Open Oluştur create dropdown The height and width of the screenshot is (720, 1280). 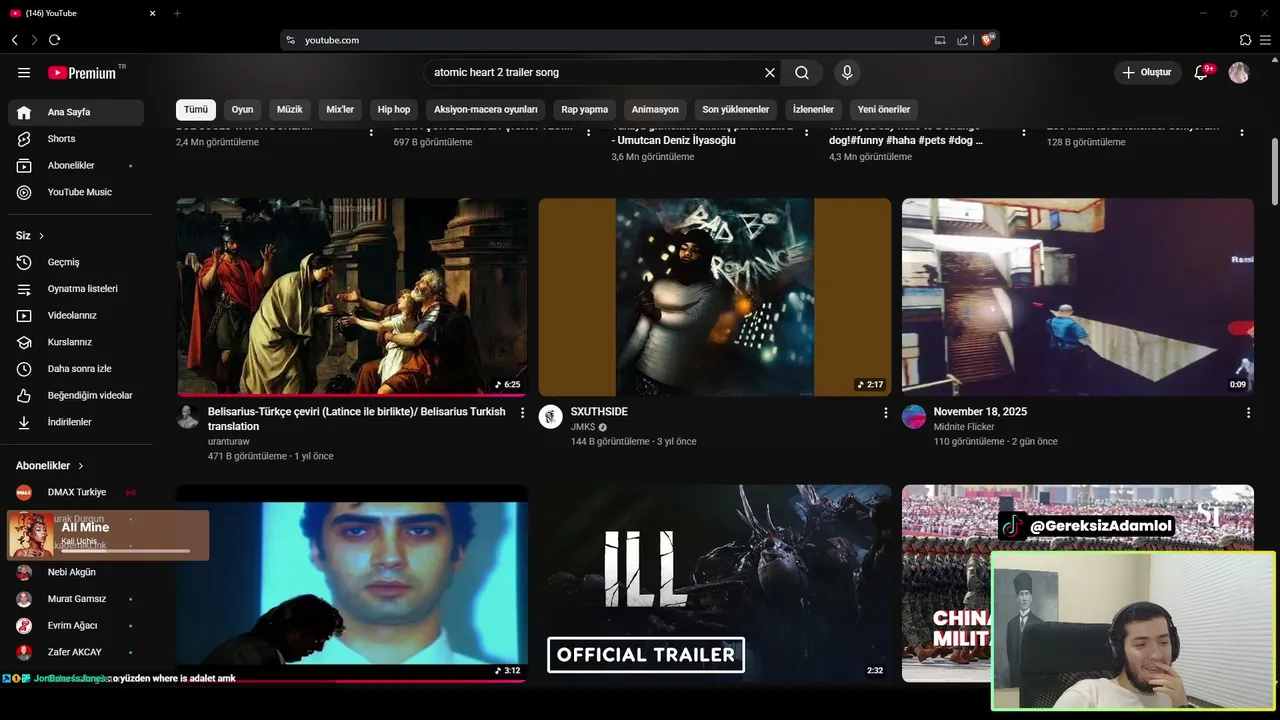(1146, 72)
